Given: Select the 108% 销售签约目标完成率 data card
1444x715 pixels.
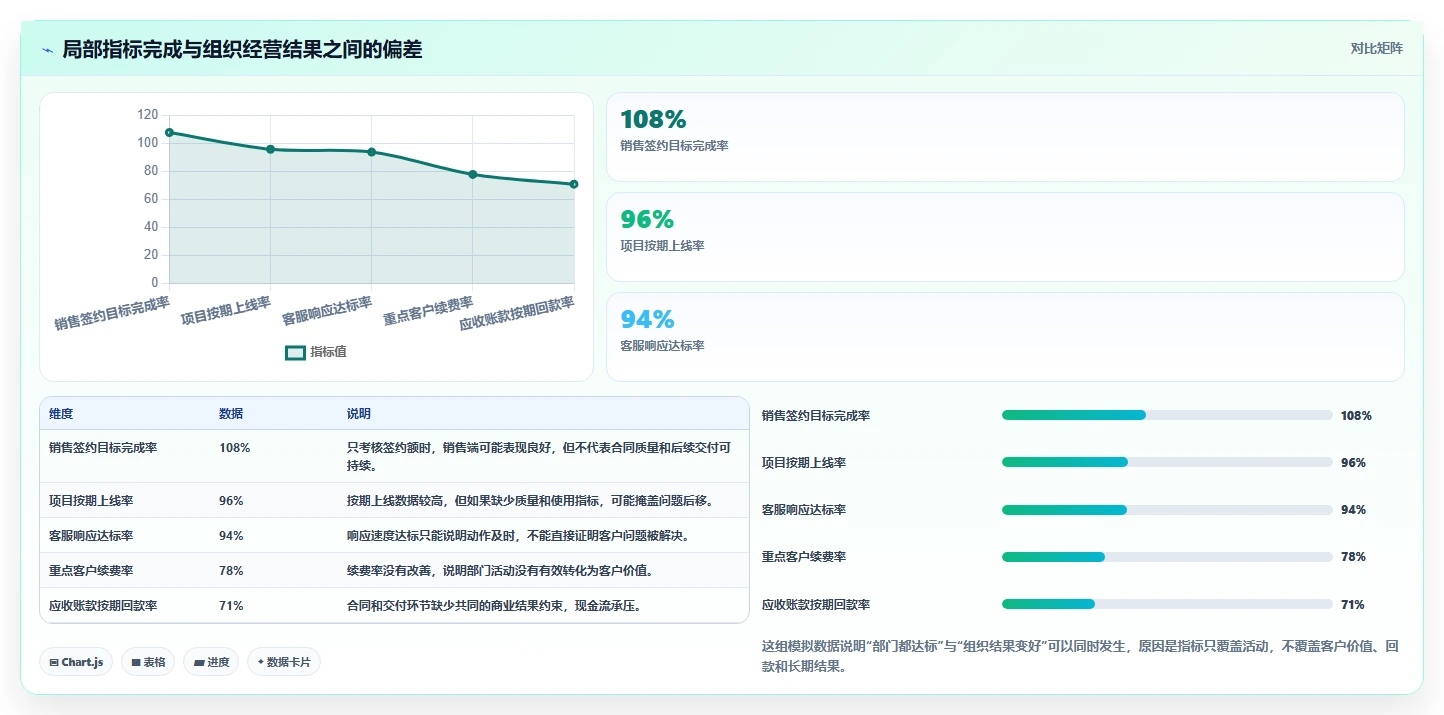Looking at the screenshot, I should coord(1005,137).
